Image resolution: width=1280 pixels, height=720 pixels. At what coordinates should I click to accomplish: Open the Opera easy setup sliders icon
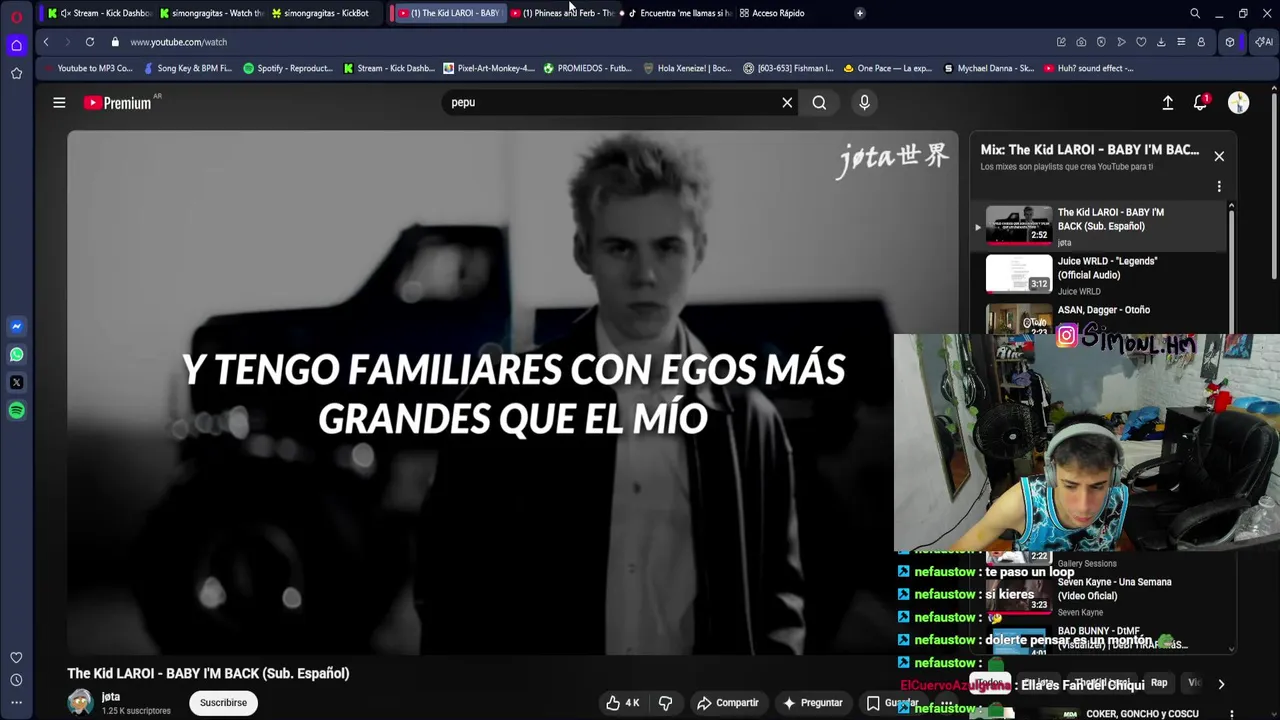(1181, 42)
